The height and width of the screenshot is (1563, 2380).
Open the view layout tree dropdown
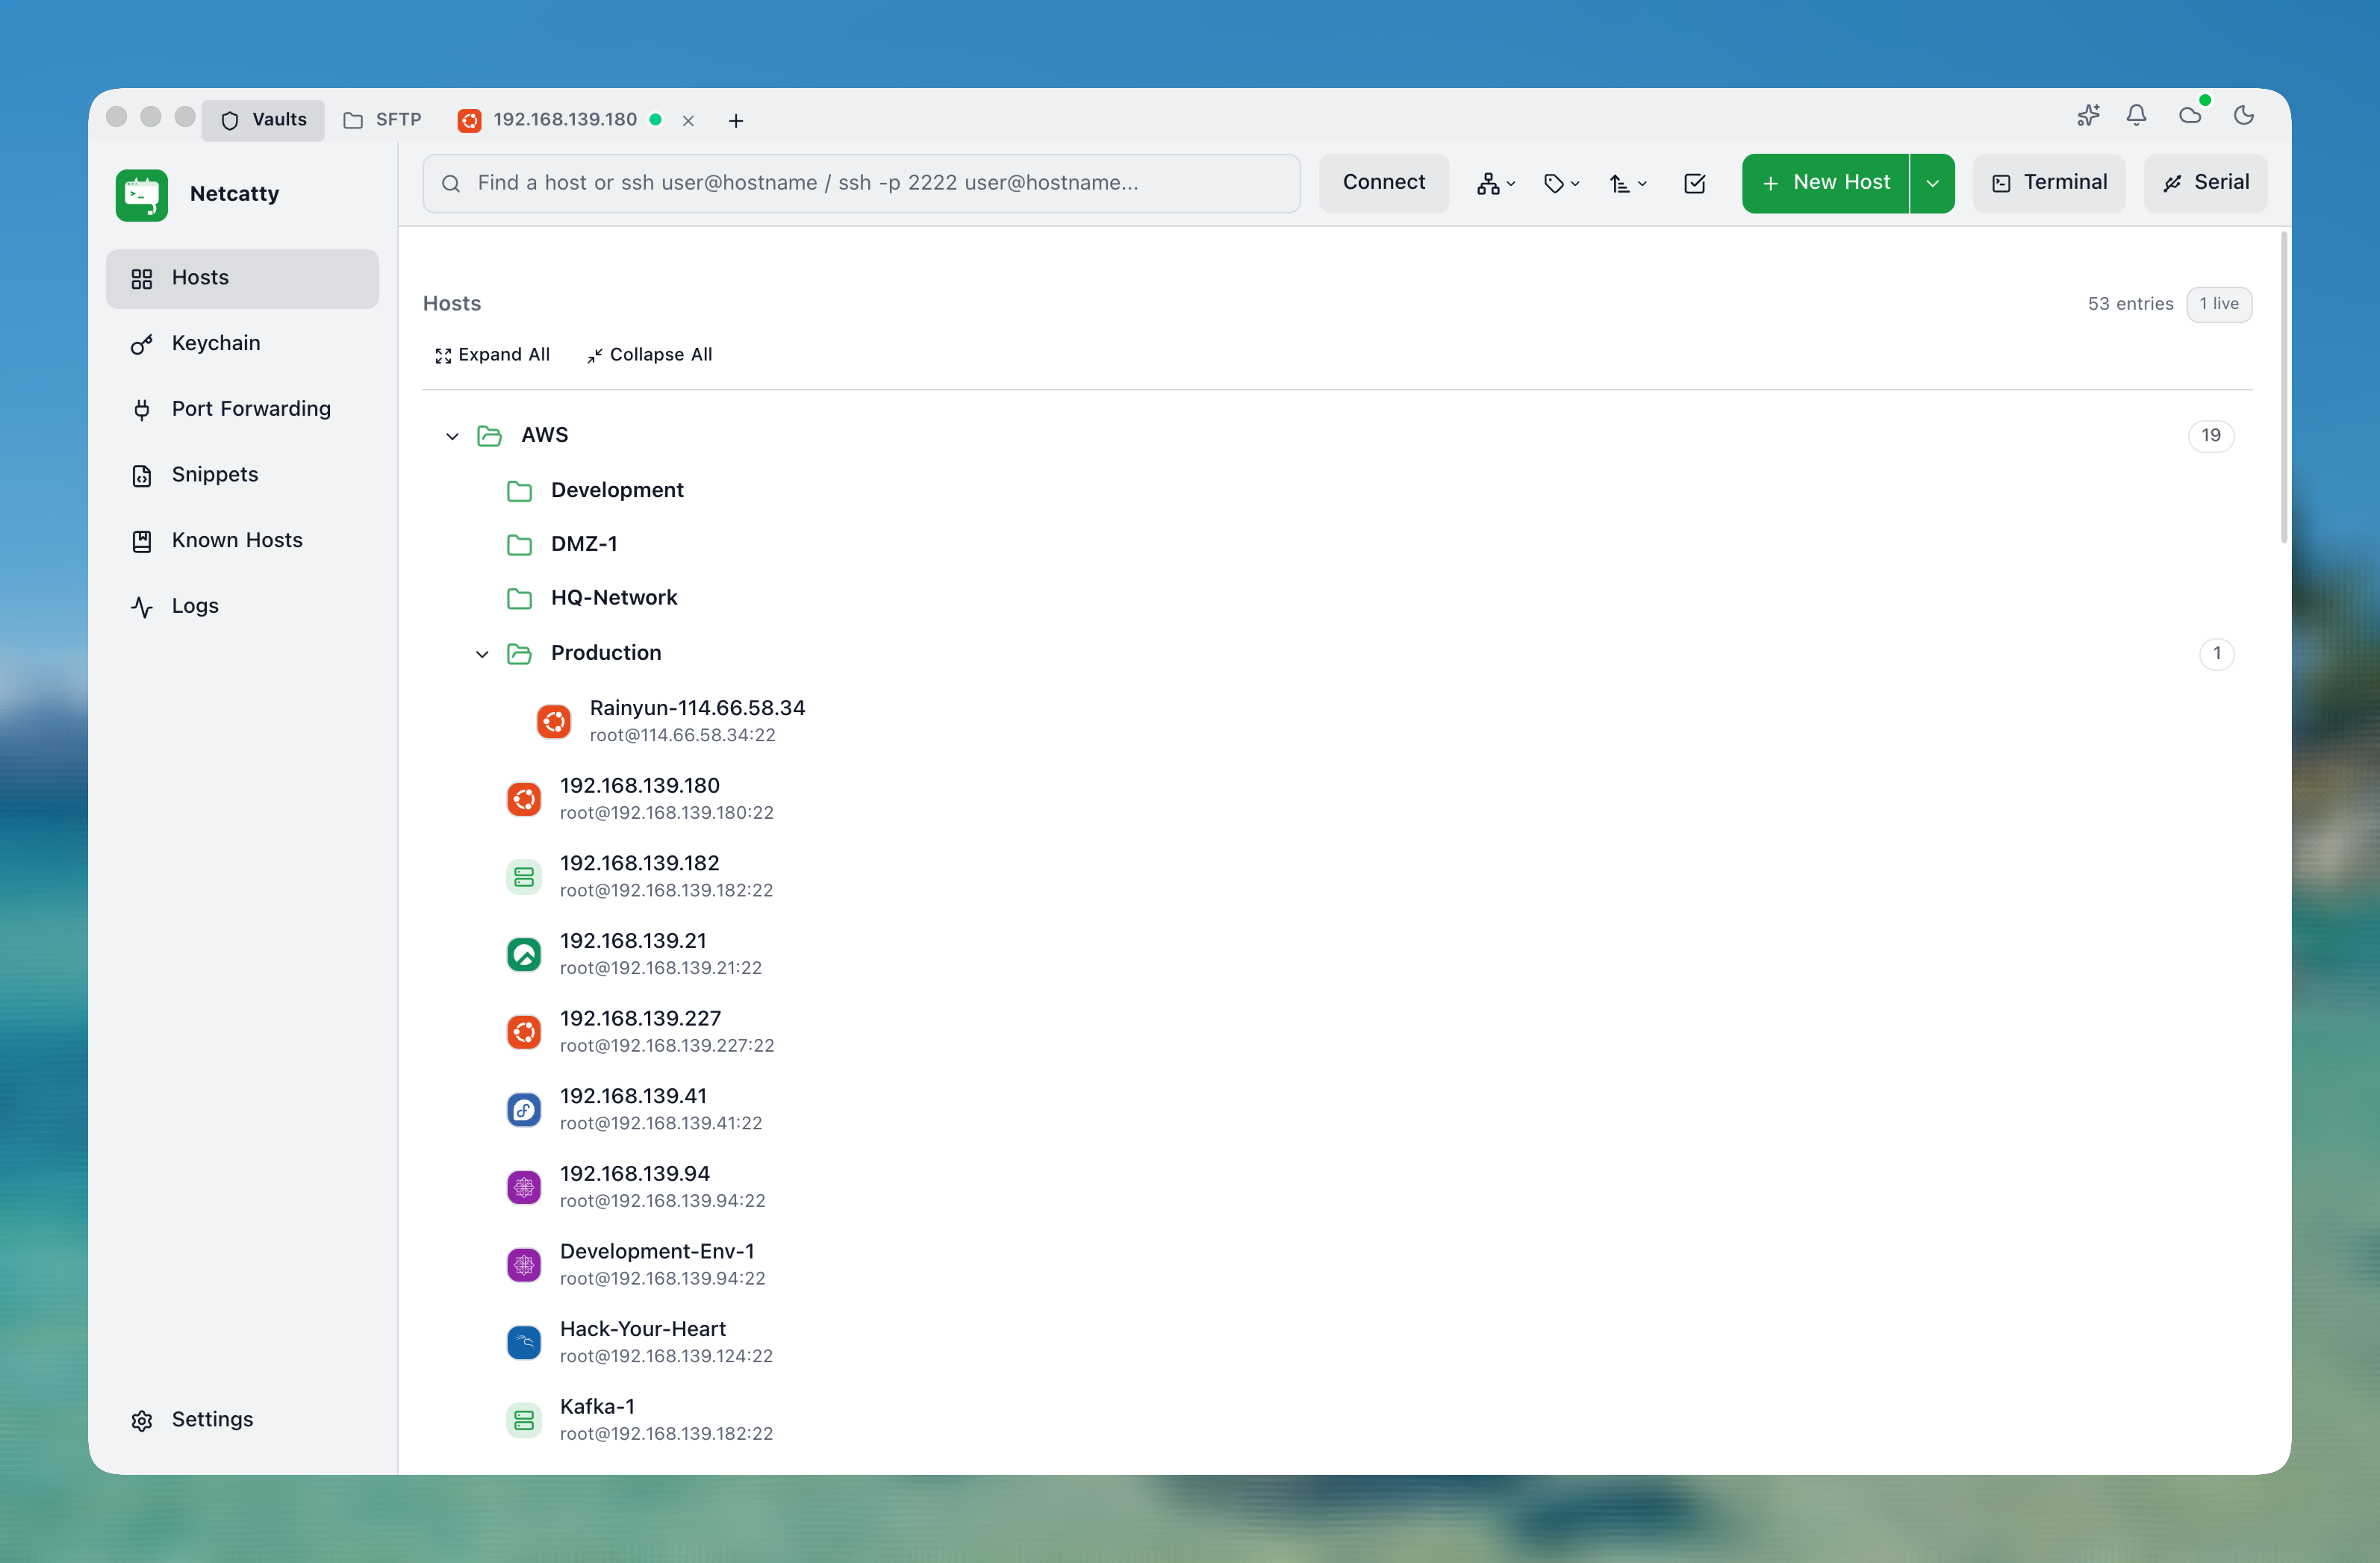[1496, 183]
